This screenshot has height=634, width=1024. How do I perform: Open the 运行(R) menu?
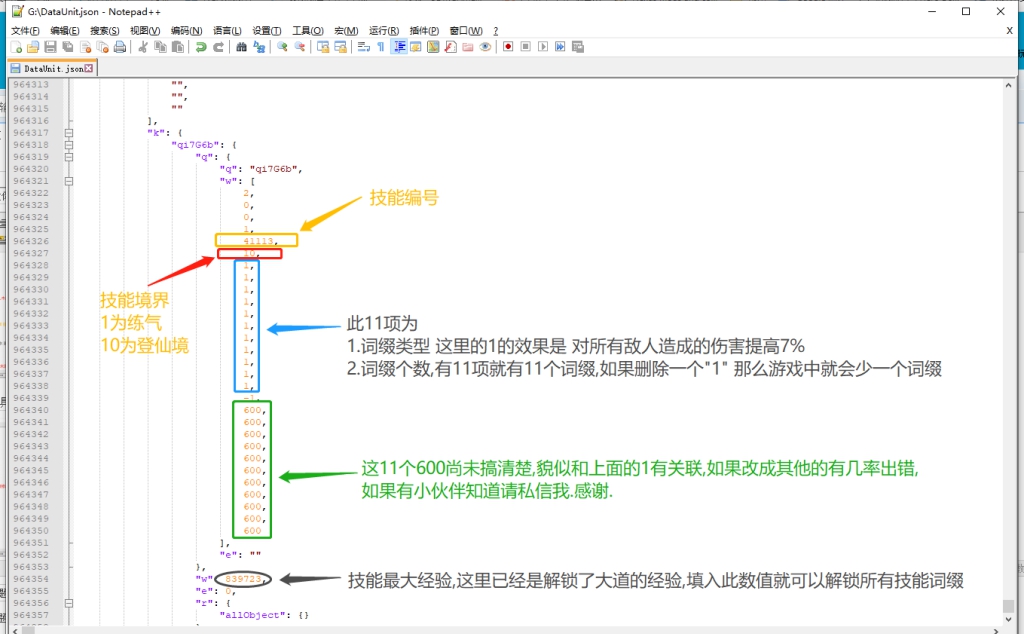tap(384, 31)
